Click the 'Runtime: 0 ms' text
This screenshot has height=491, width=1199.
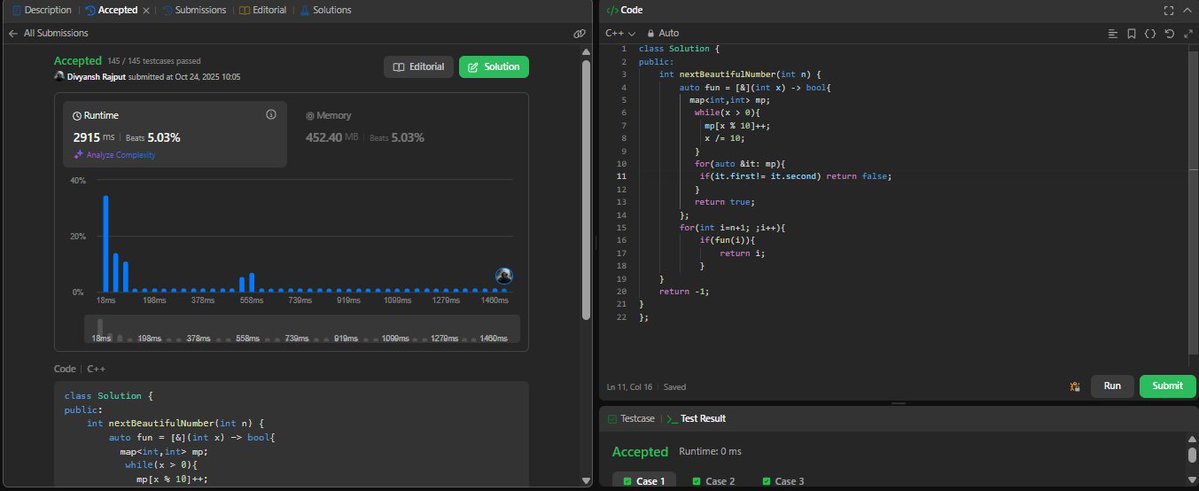tap(710, 451)
